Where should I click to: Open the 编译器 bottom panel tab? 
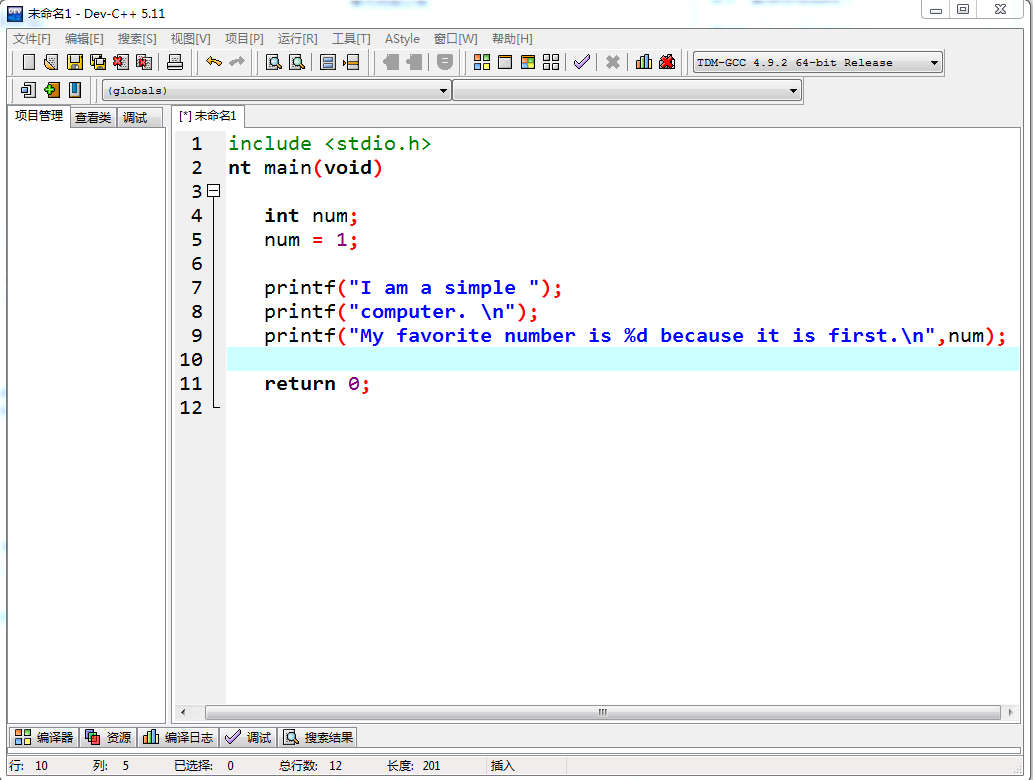44,737
